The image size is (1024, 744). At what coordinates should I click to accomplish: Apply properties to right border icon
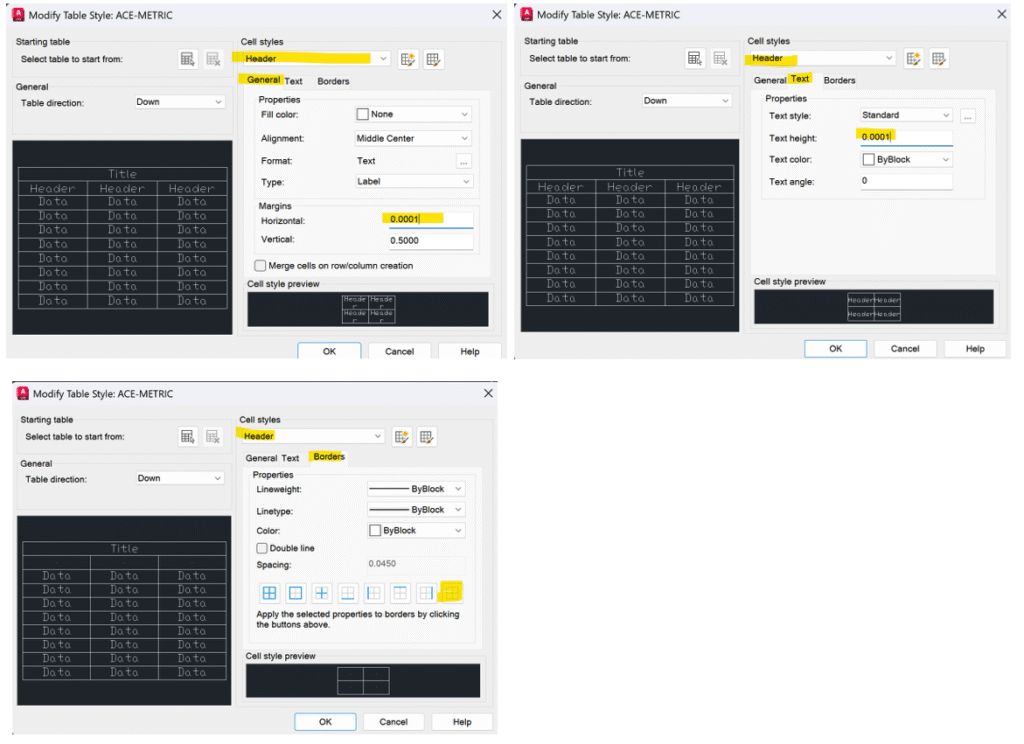tap(426, 593)
